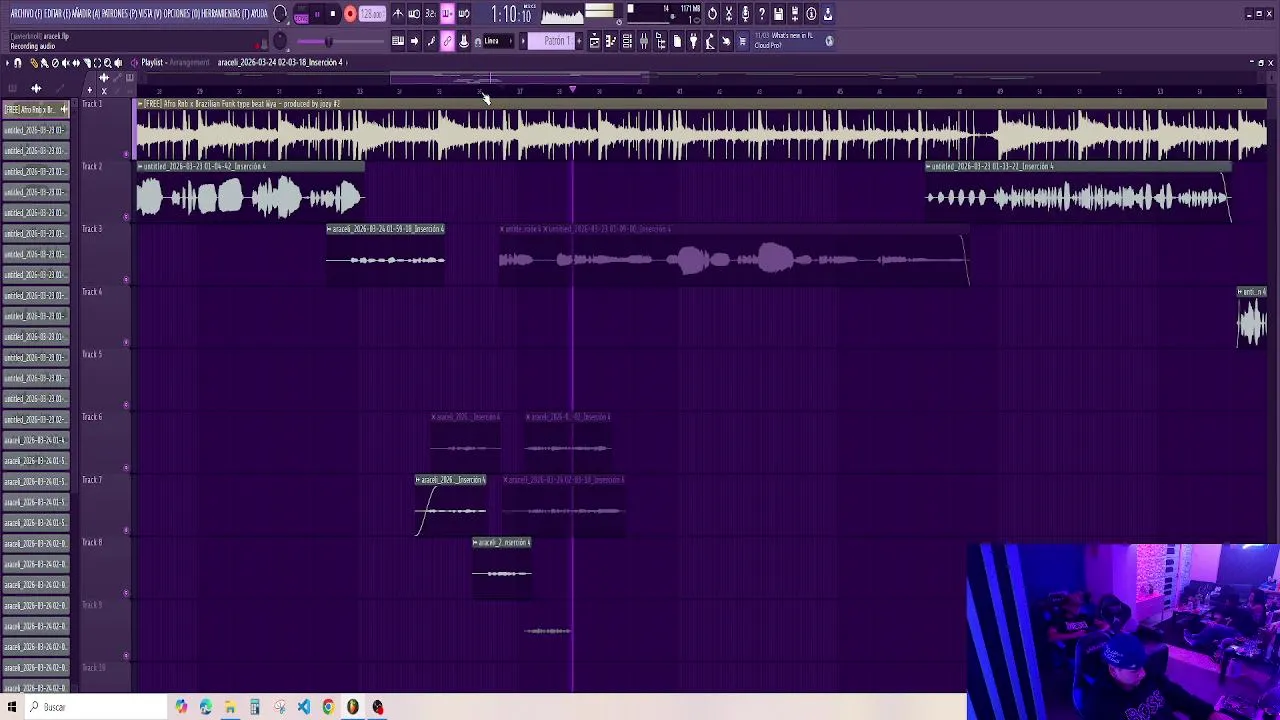This screenshot has height=720, width=1280.
Task: Open the Arrangement selector in playlist title
Action: click(x=189, y=62)
